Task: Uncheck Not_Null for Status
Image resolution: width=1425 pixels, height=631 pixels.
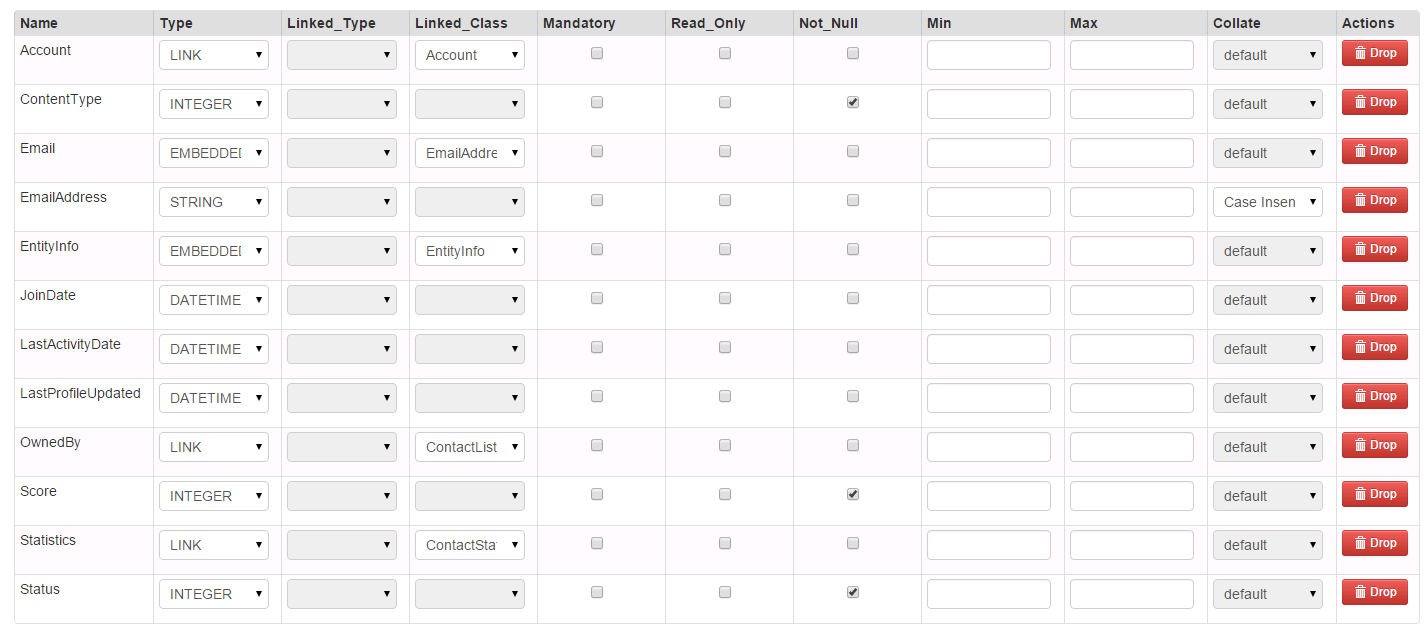Action: click(853, 592)
